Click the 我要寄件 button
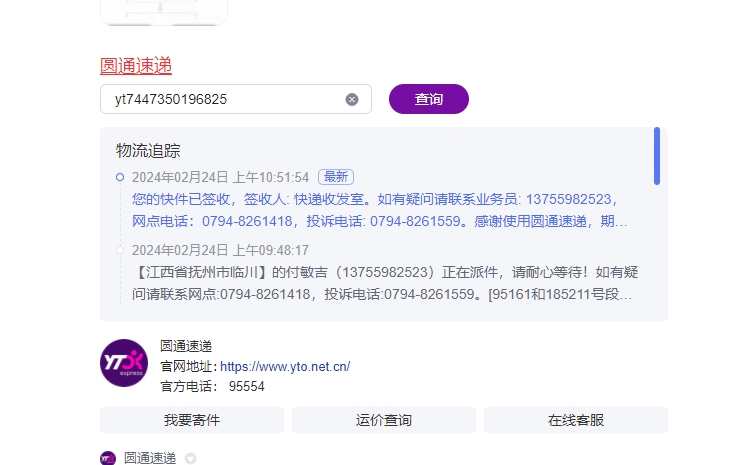 click(192, 420)
